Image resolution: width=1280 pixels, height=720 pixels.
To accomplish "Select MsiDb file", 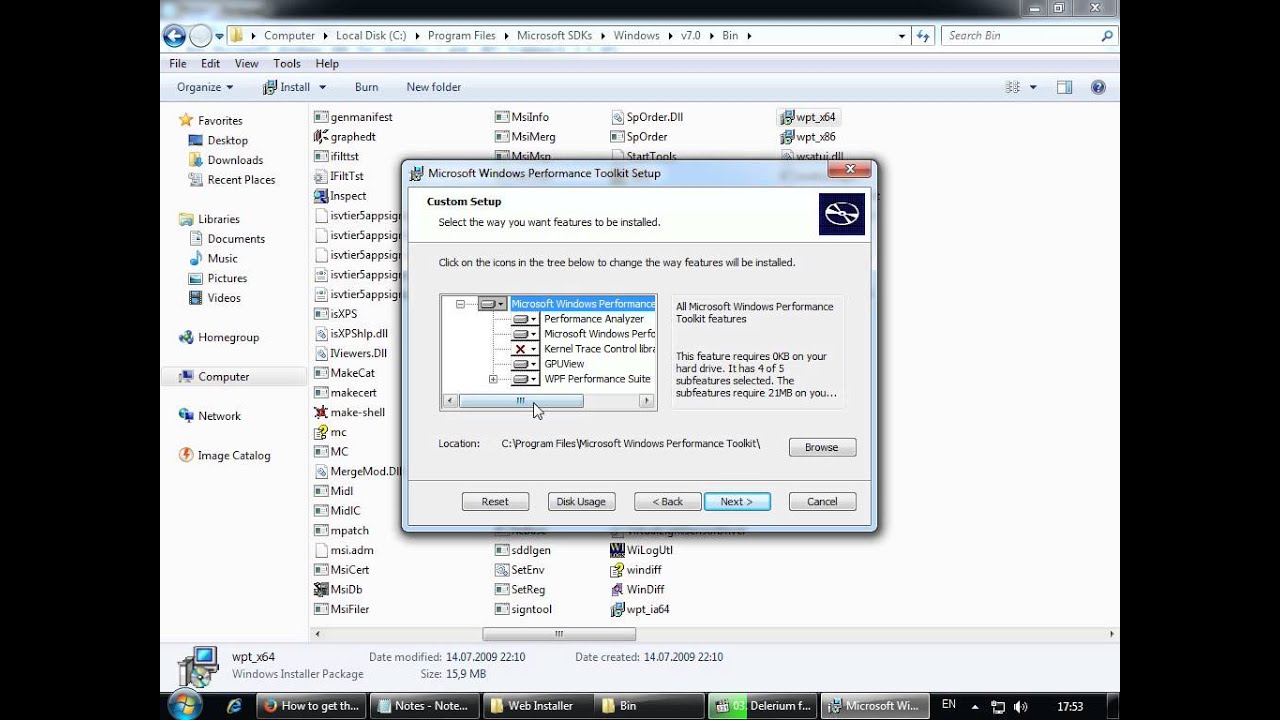I will click(338, 589).
